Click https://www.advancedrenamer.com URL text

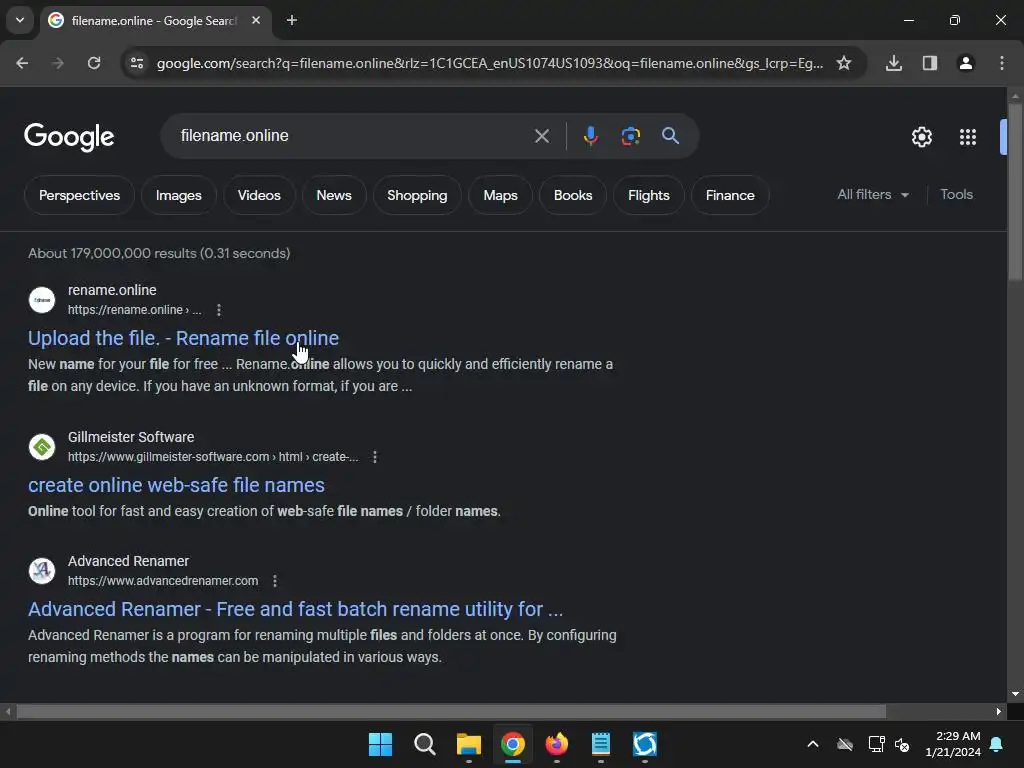(163, 581)
